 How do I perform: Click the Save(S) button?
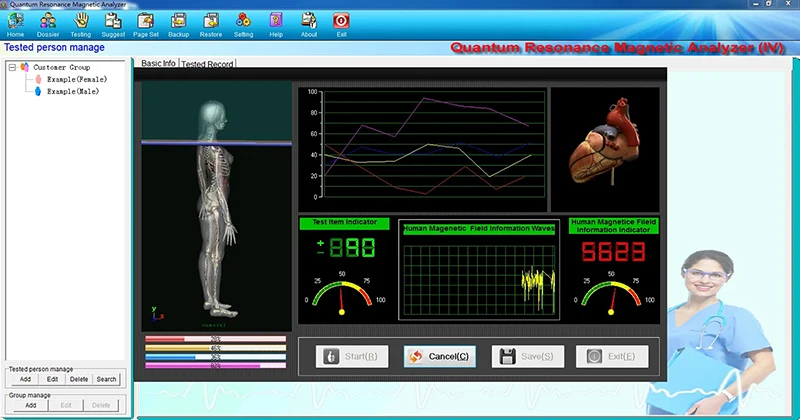click(528, 356)
